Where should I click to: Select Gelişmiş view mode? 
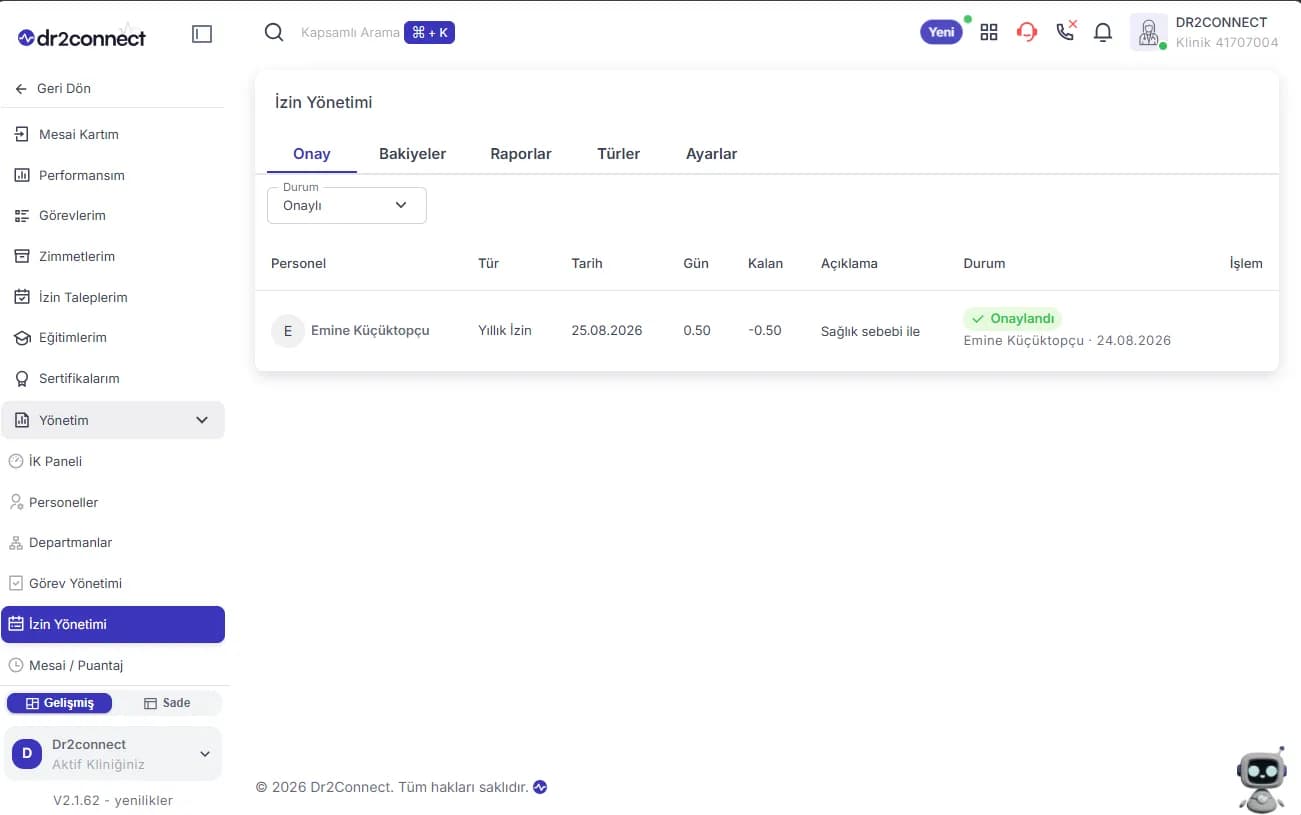(x=60, y=703)
